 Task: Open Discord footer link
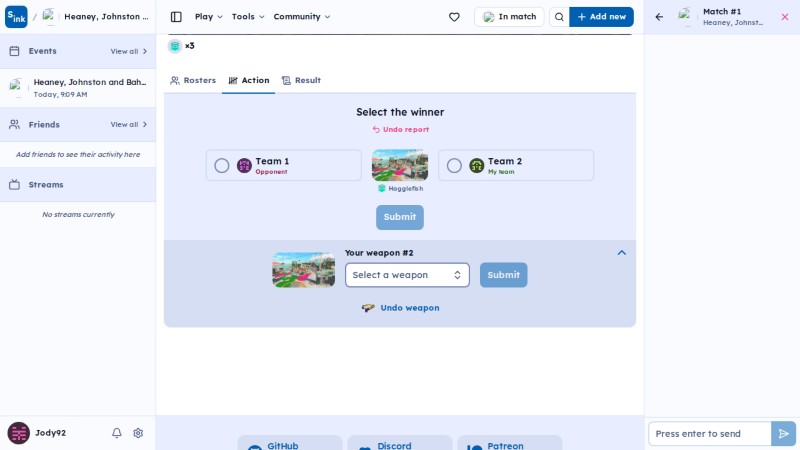coord(400,444)
